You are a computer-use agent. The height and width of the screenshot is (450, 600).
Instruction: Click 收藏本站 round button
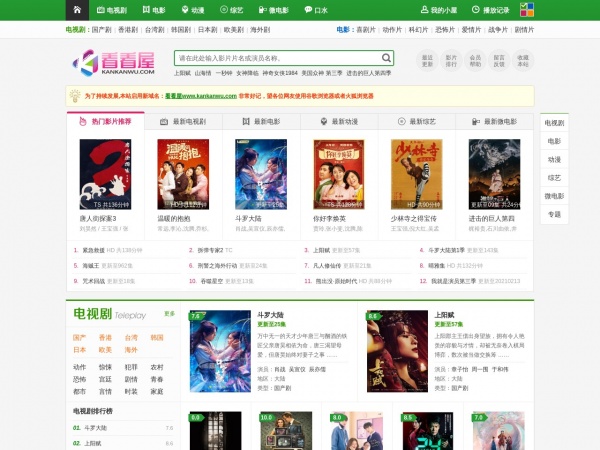pyautogui.click(x=523, y=60)
